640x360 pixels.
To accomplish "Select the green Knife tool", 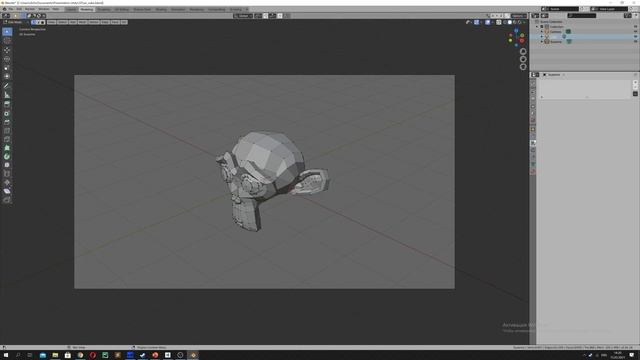I will (x=7, y=148).
